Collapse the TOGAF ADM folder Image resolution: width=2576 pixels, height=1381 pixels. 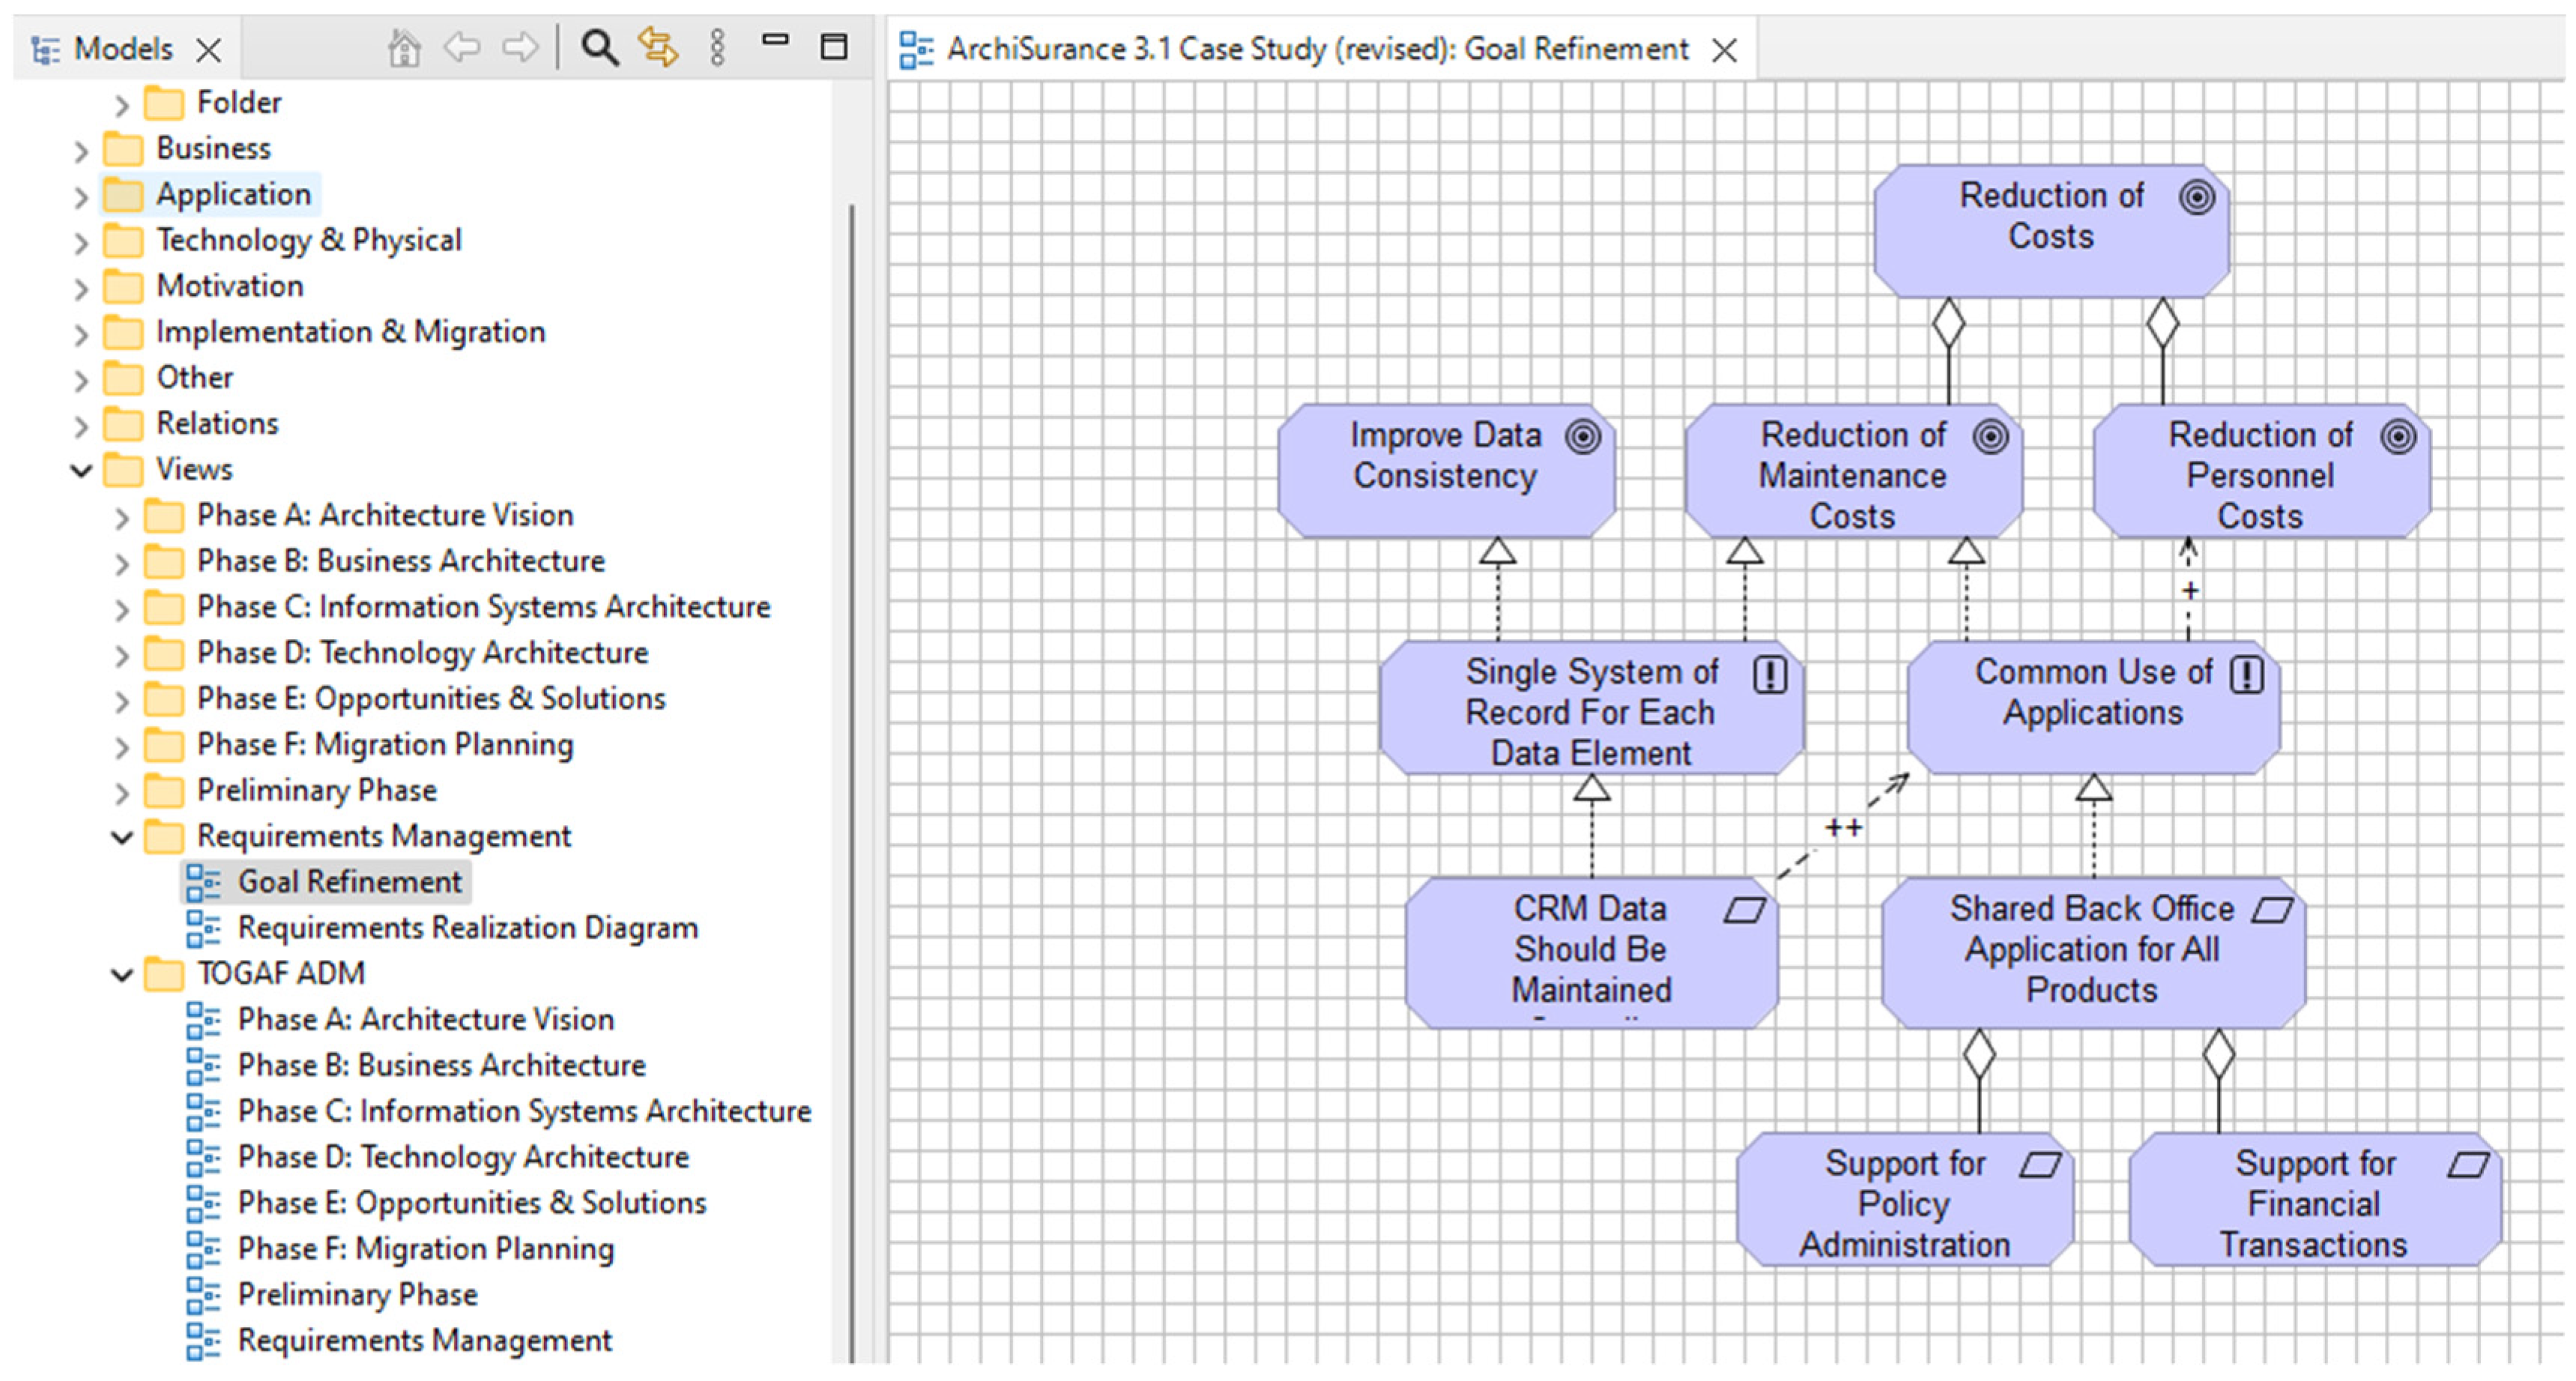[122, 974]
